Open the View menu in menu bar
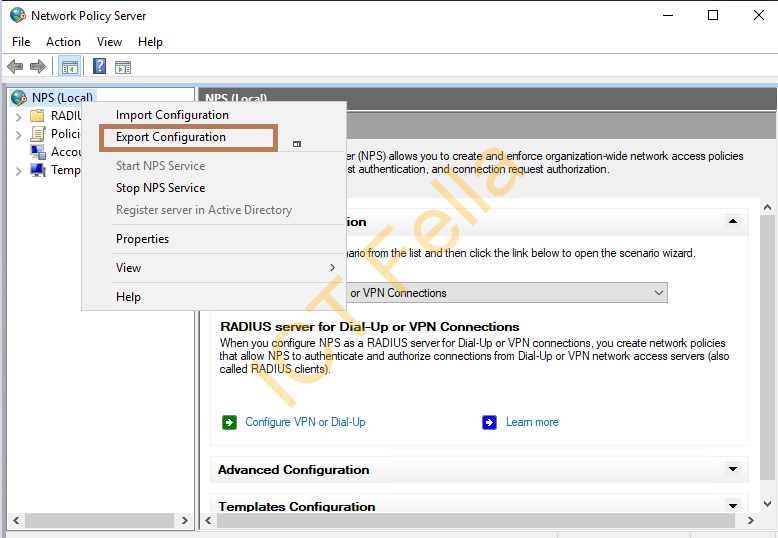This screenshot has width=778, height=538. coord(109,42)
